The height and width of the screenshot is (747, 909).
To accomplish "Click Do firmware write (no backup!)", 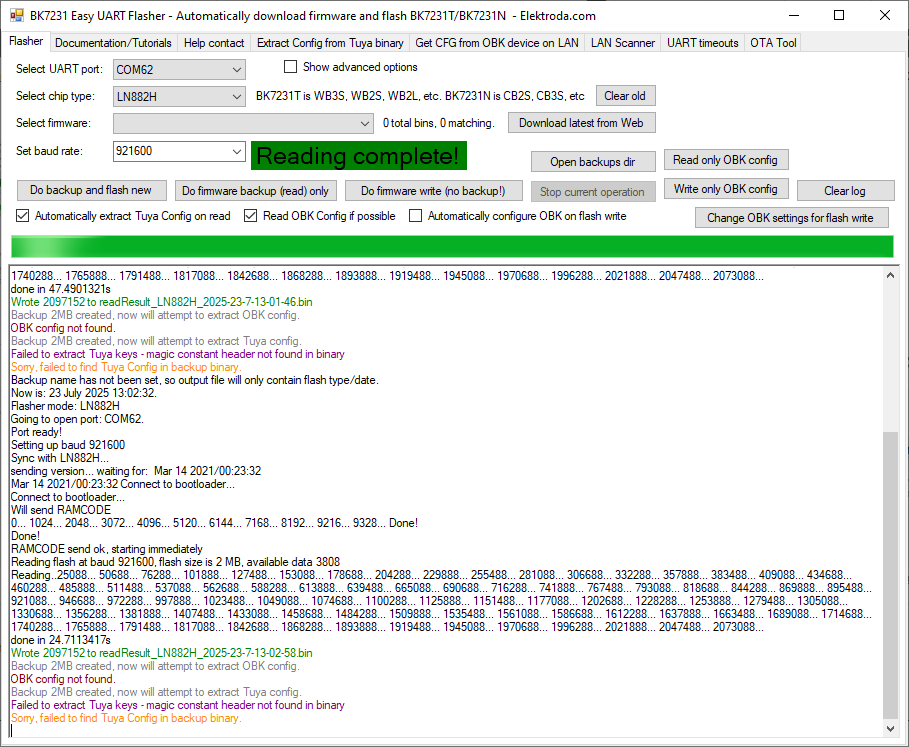I will point(433,191).
